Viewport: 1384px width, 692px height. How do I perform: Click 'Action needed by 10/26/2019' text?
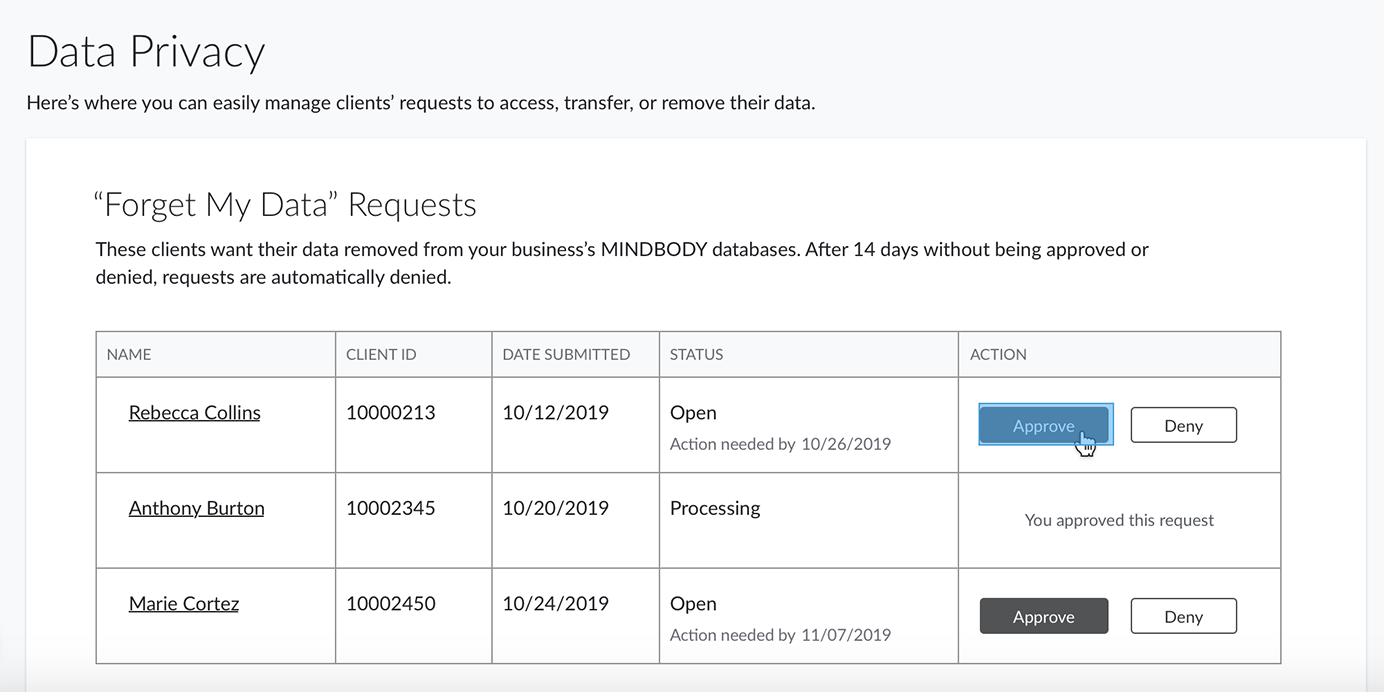[x=780, y=444]
